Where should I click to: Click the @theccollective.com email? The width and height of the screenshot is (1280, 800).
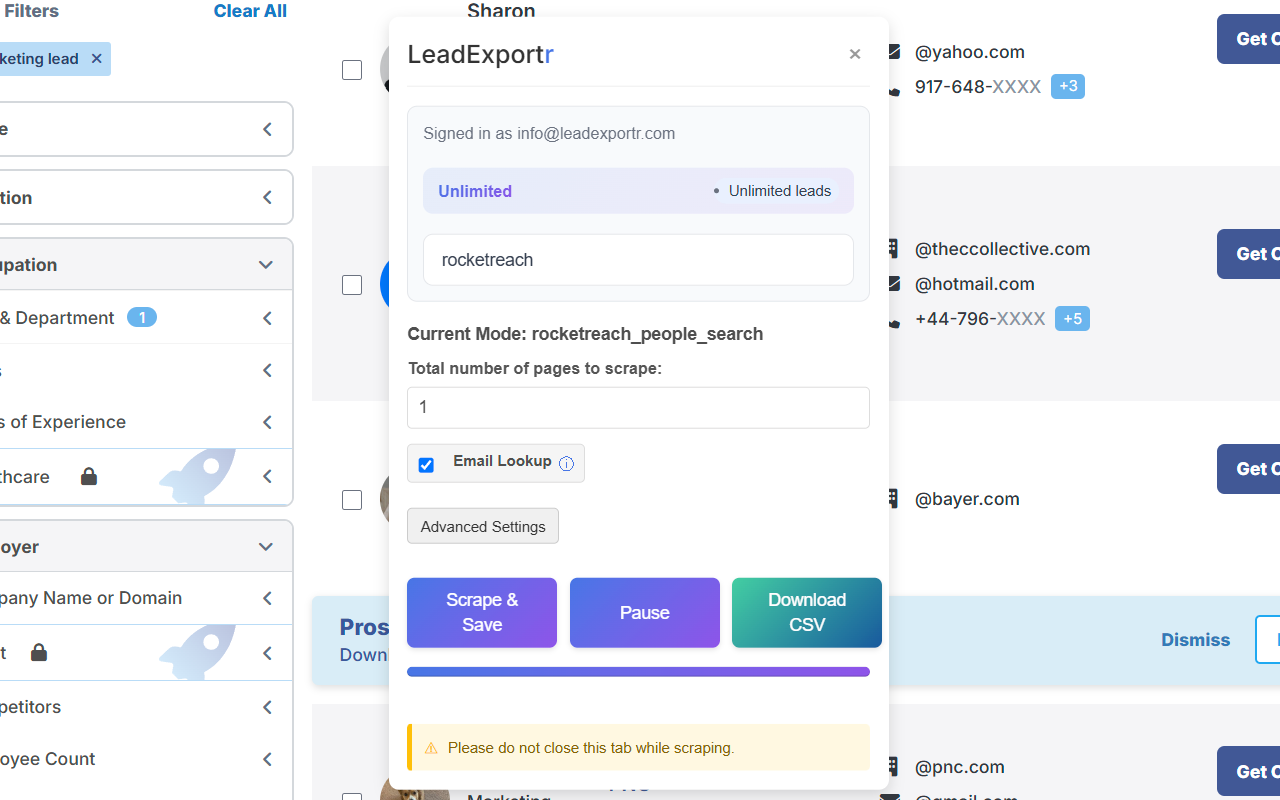[x=1003, y=249]
